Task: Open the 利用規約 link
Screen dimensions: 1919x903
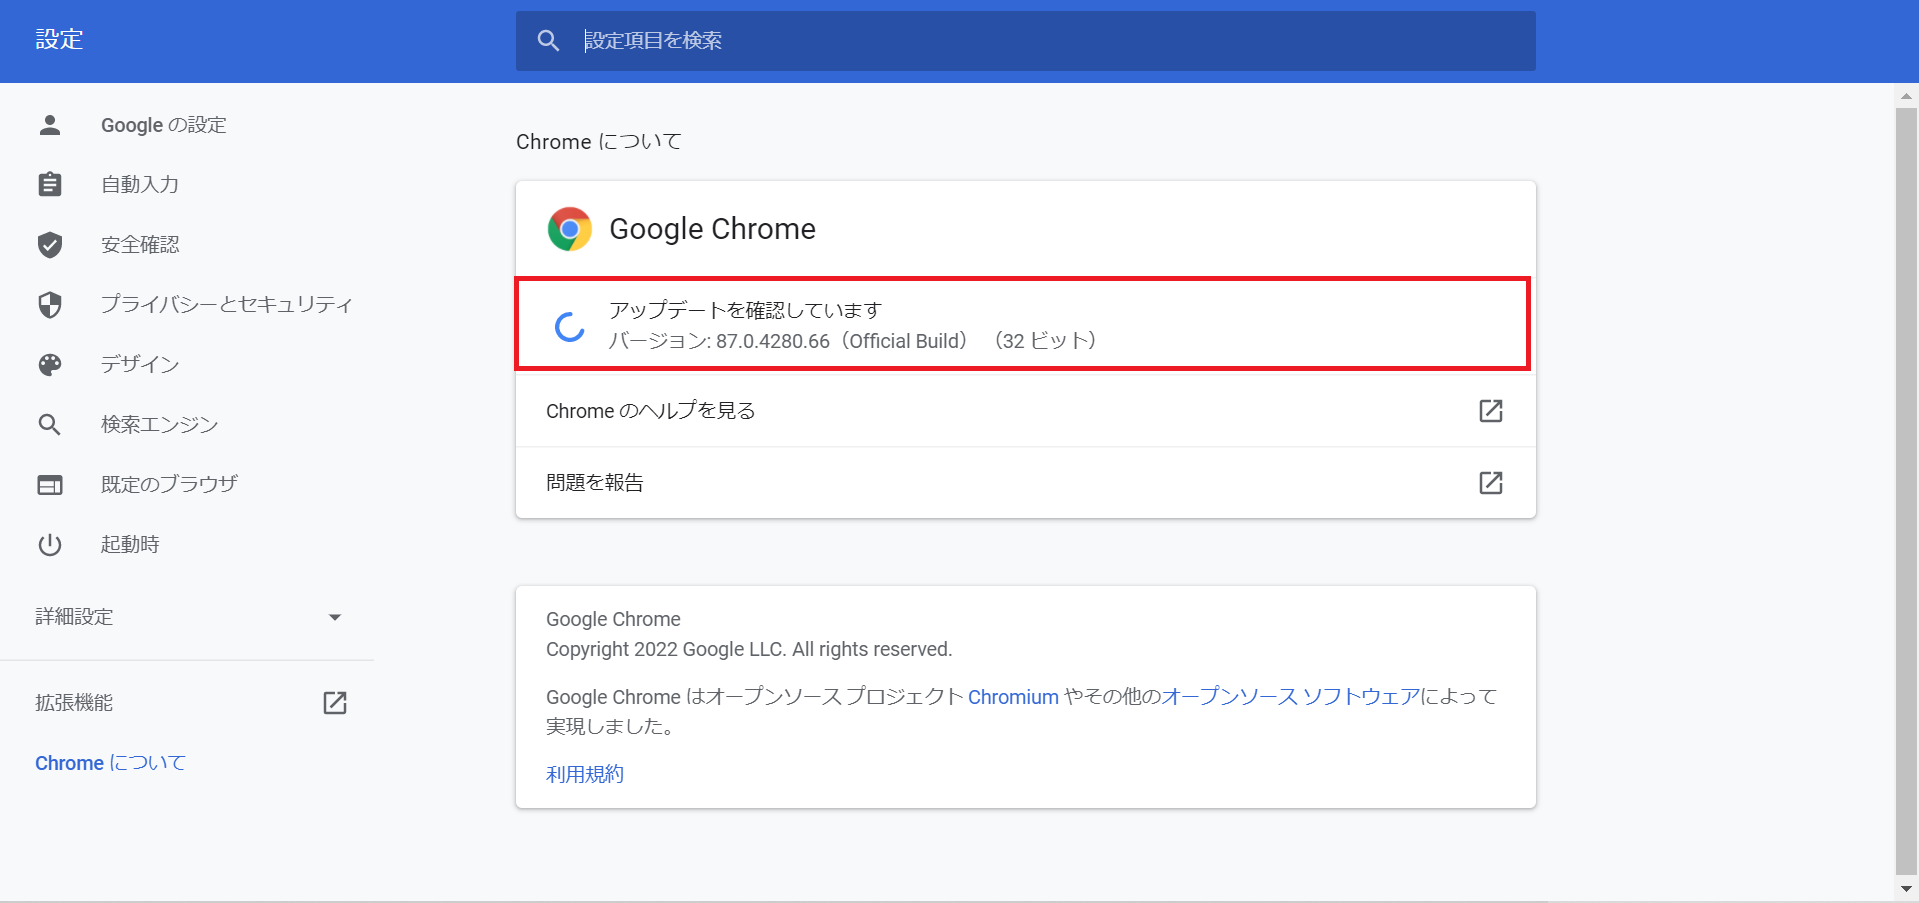Action: [585, 775]
